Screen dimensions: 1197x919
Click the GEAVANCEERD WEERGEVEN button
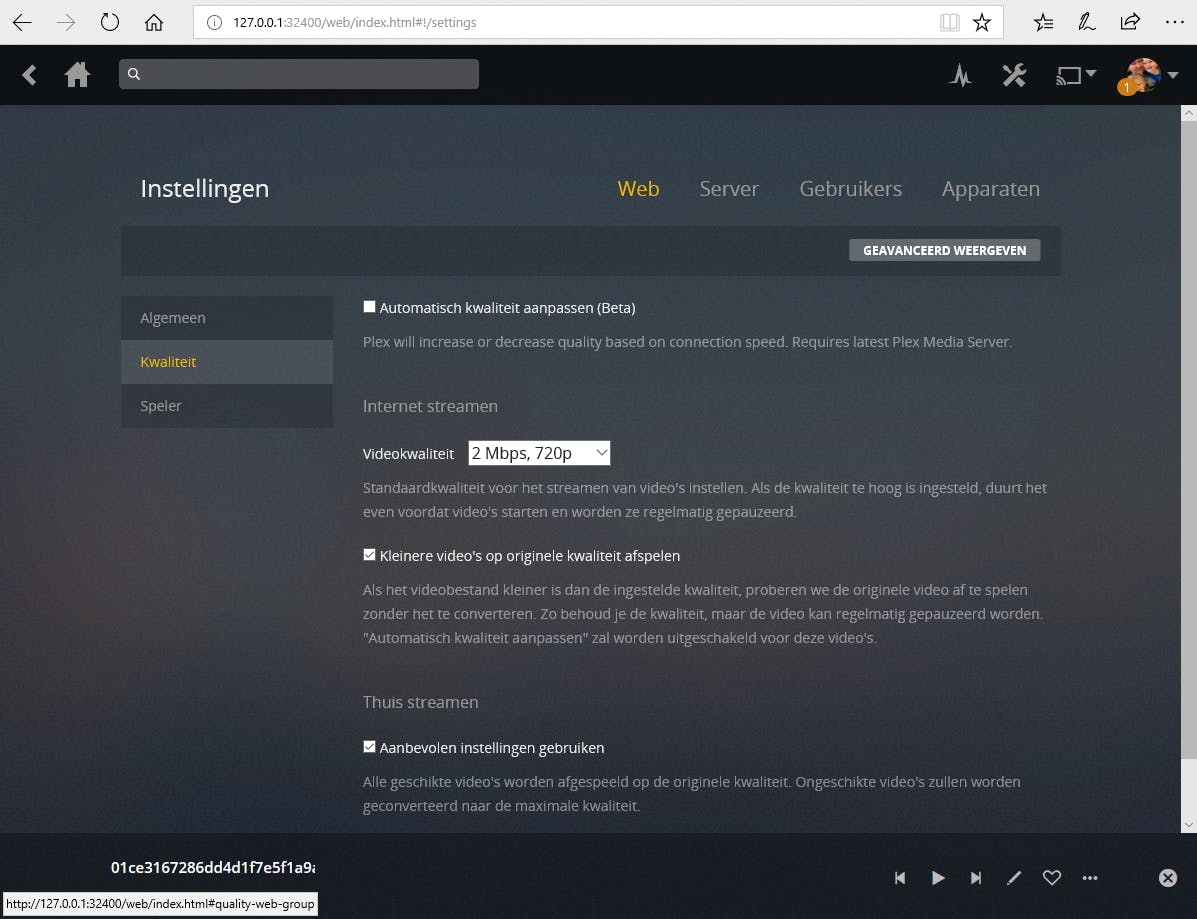(x=944, y=250)
